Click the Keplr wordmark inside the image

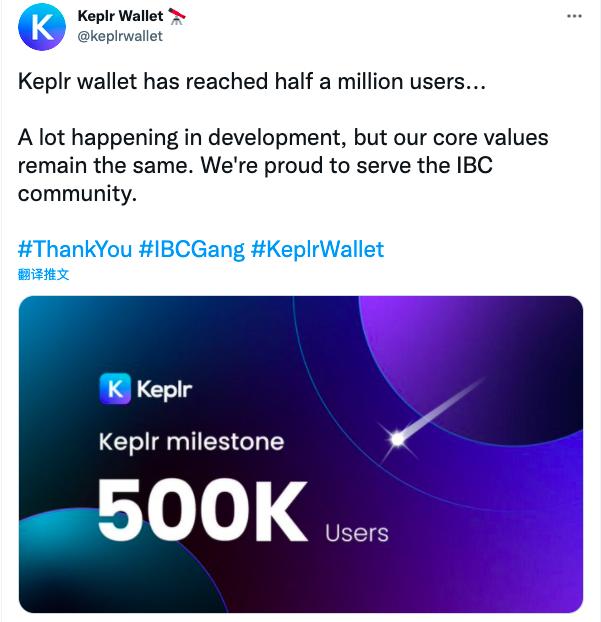tap(164, 388)
